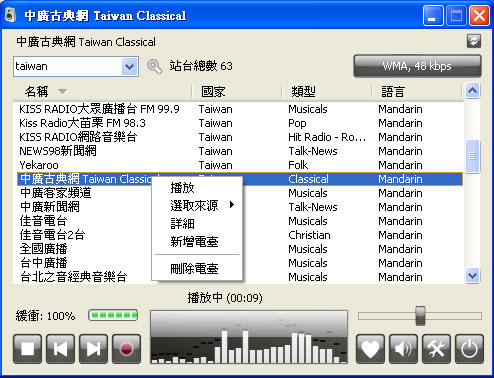Click the 播放中 (00:09) status text
Viewport: 494px width, 378px height.
tap(225, 298)
